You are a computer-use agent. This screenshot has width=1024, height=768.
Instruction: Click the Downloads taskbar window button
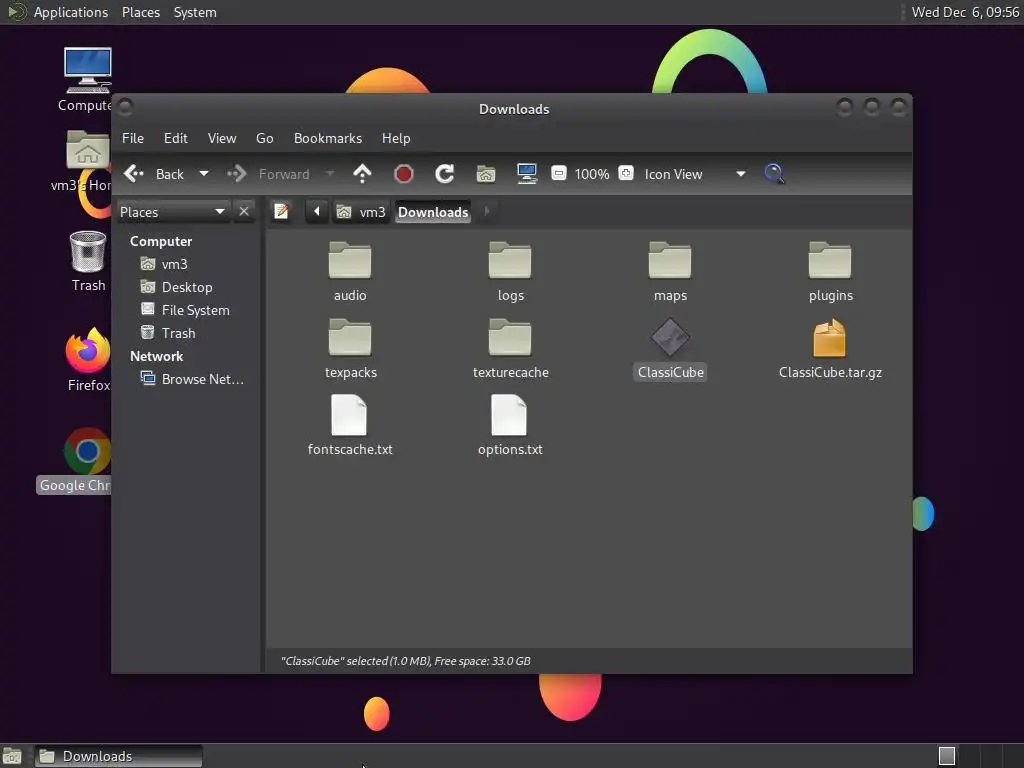118,756
